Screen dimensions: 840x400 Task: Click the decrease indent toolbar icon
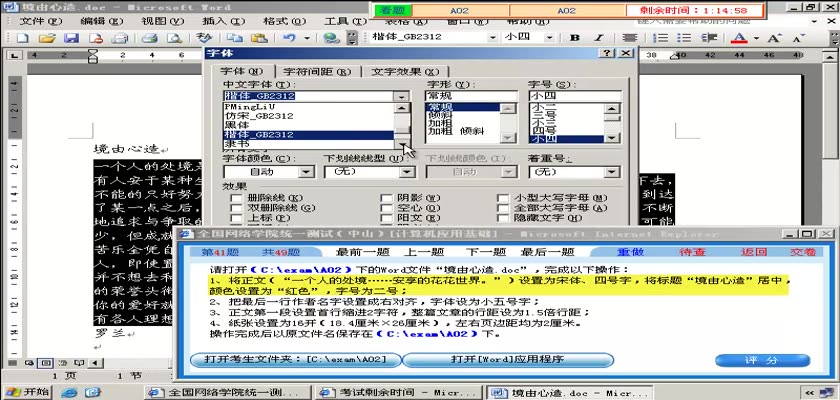[709, 37]
